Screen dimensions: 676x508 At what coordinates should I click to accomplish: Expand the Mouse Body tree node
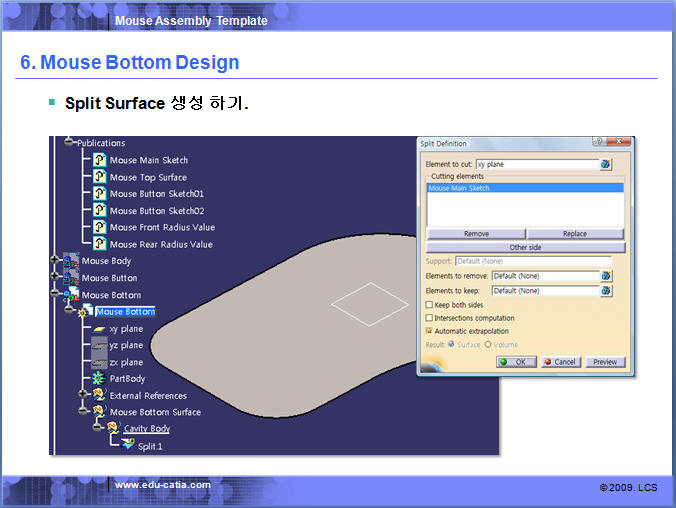[x=56, y=261]
